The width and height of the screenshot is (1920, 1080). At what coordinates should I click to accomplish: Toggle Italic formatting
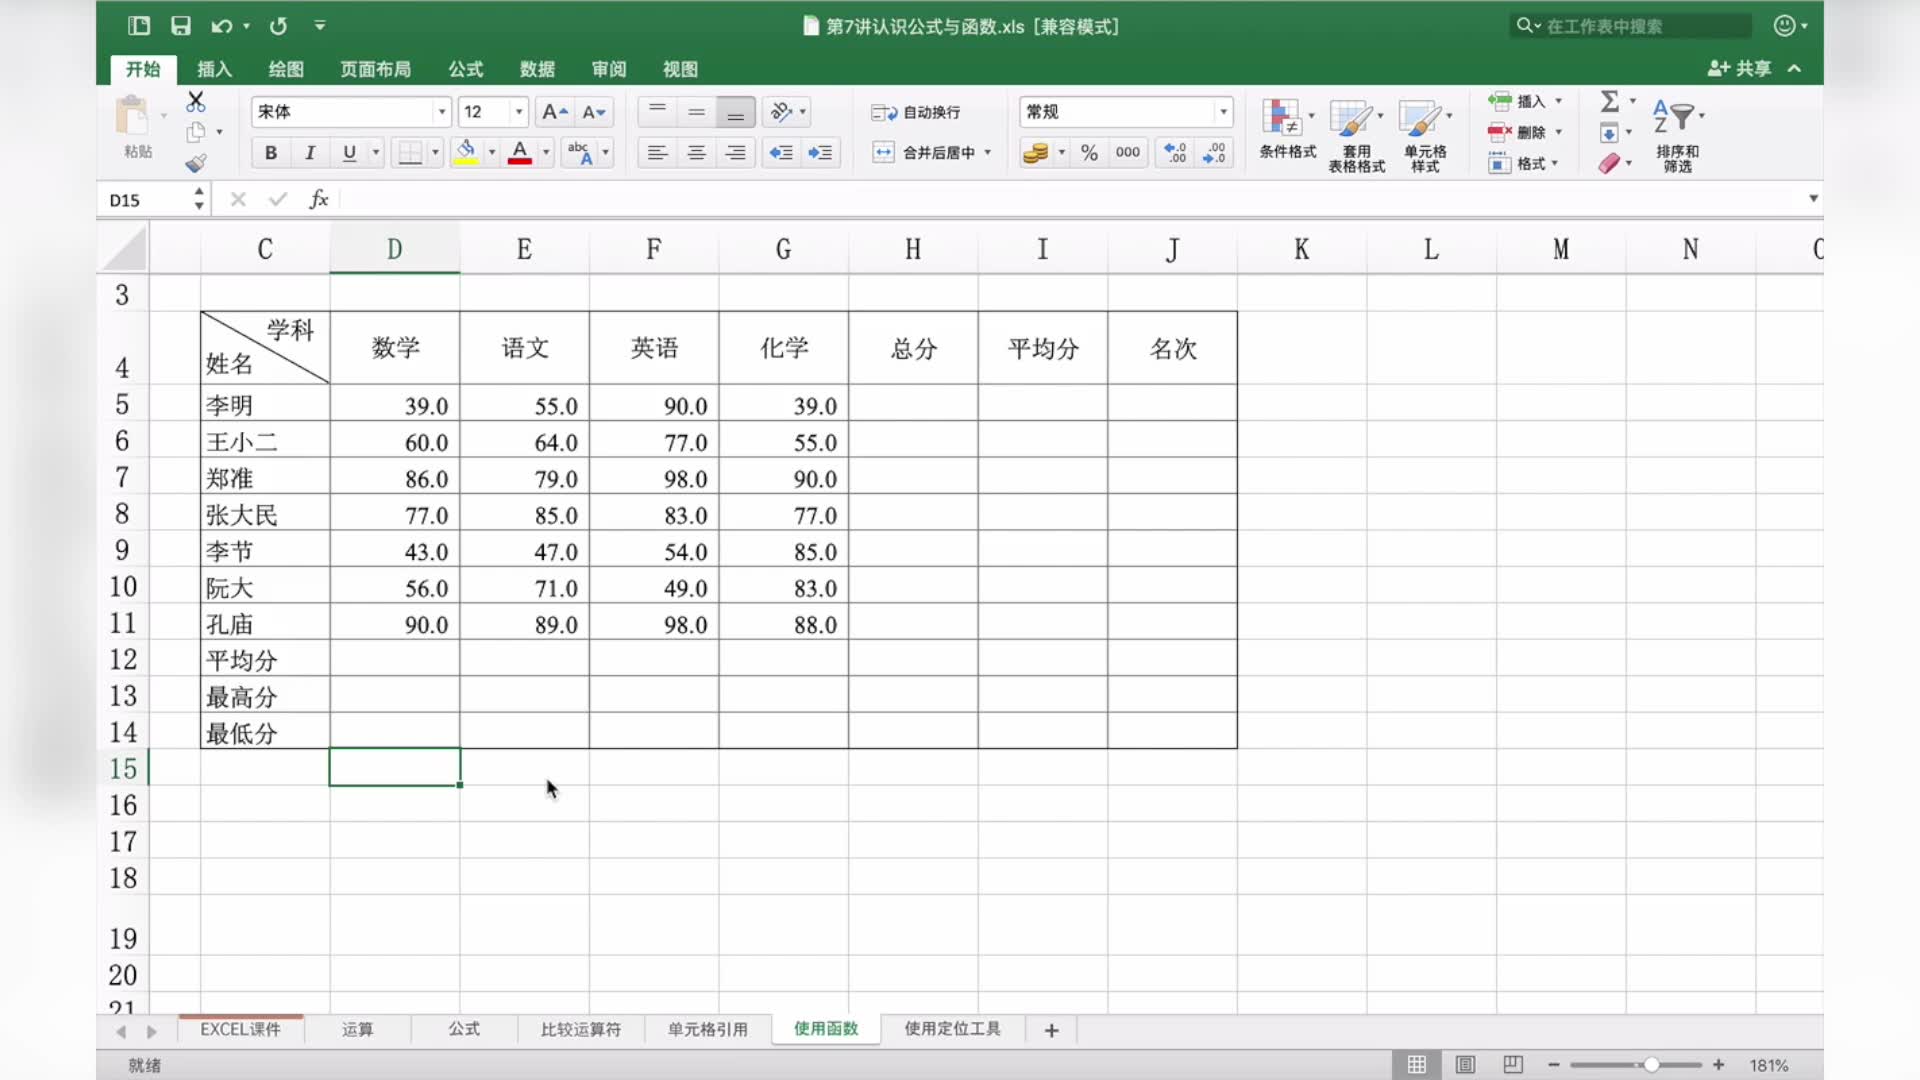pyautogui.click(x=310, y=153)
